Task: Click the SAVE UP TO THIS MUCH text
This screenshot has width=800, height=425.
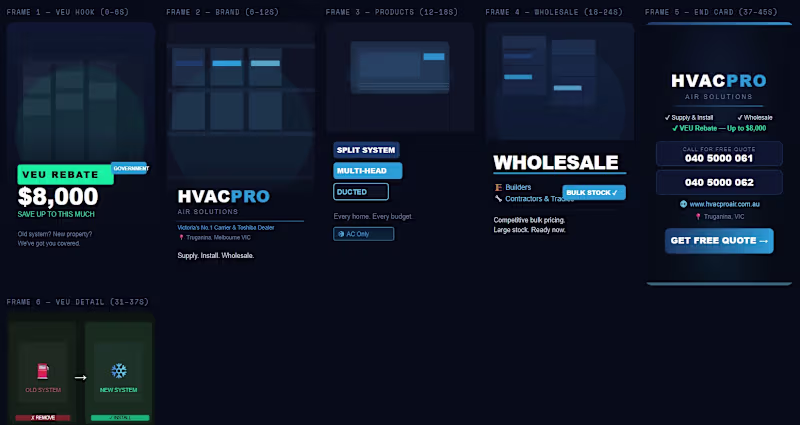Action: pos(56,214)
